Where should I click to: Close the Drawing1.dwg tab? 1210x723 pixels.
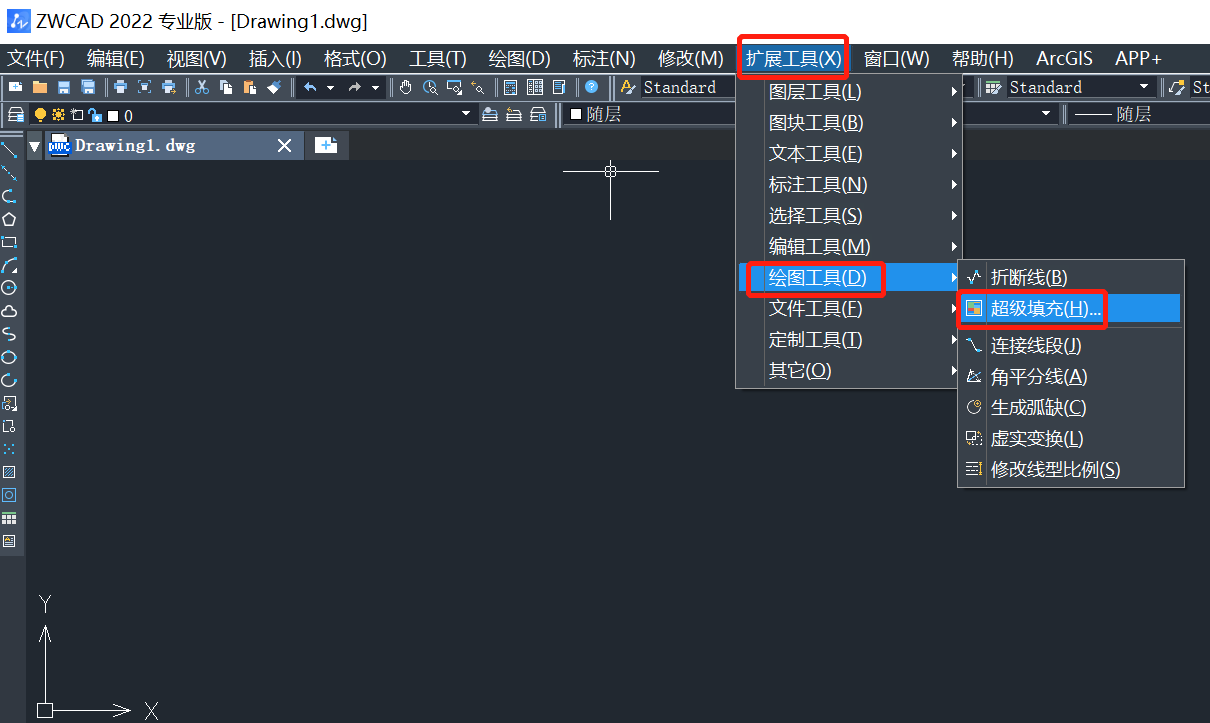click(x=285, y=146)
